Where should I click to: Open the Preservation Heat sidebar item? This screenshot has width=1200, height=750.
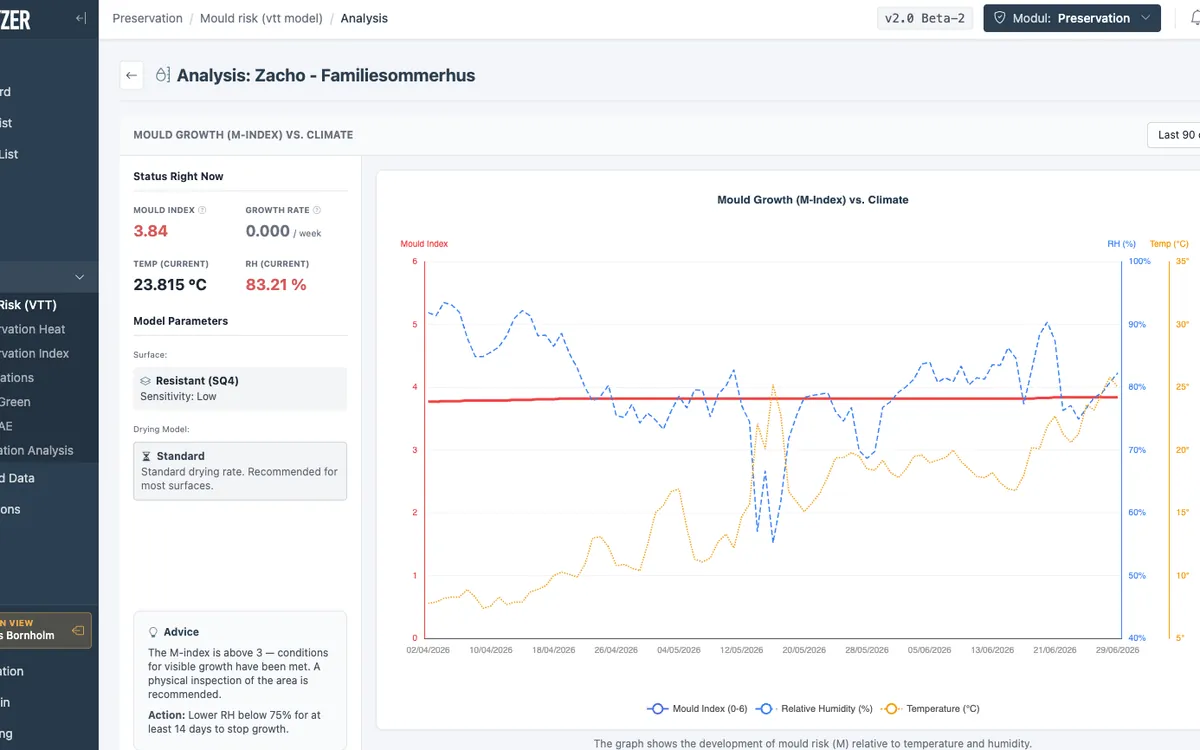click(33, 329)
